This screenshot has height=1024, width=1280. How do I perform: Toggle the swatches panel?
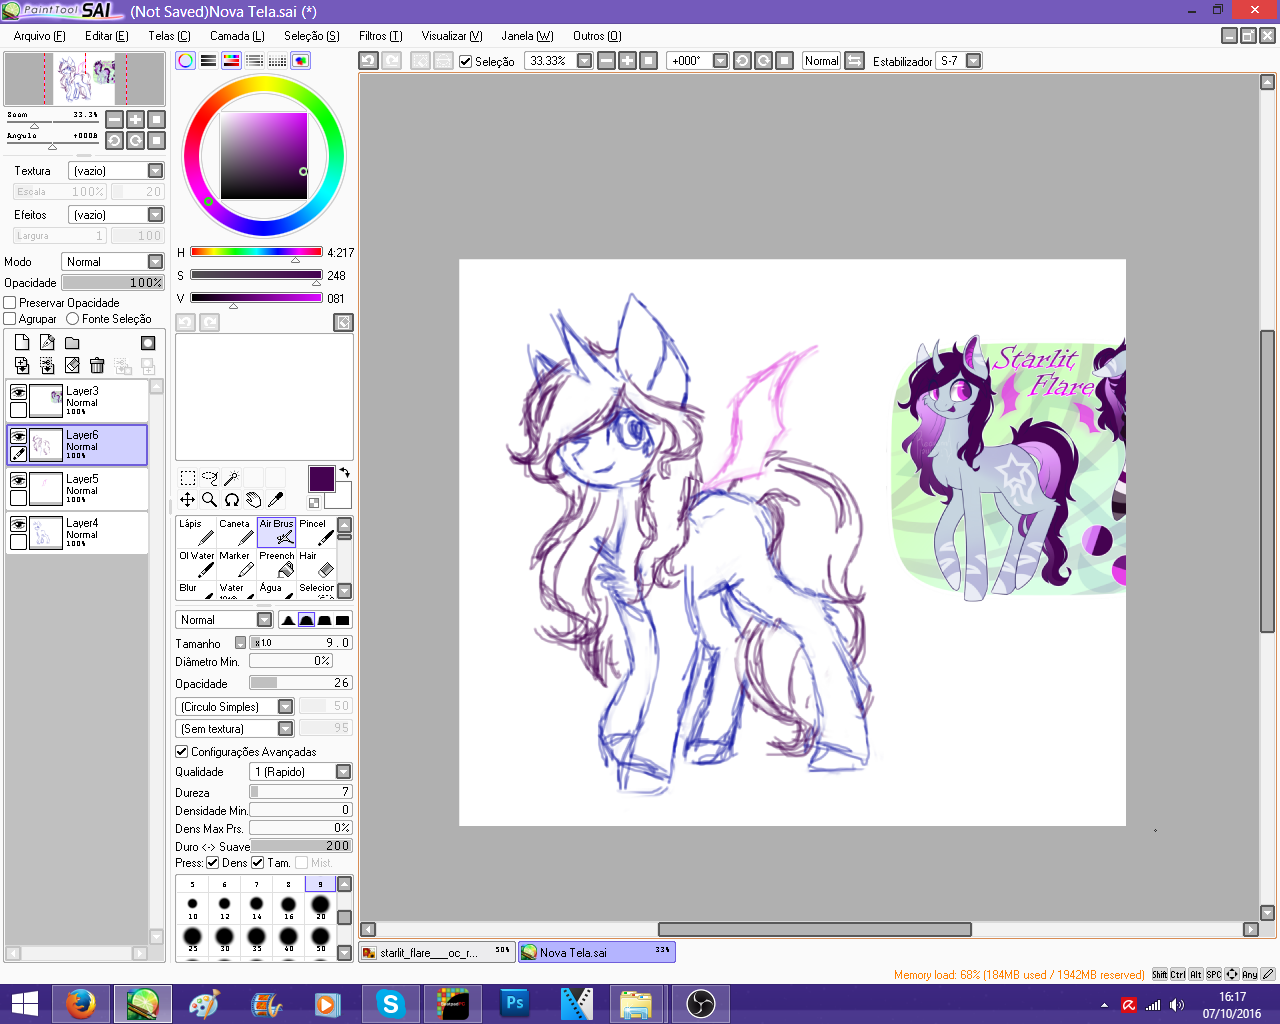coord(278,61)
